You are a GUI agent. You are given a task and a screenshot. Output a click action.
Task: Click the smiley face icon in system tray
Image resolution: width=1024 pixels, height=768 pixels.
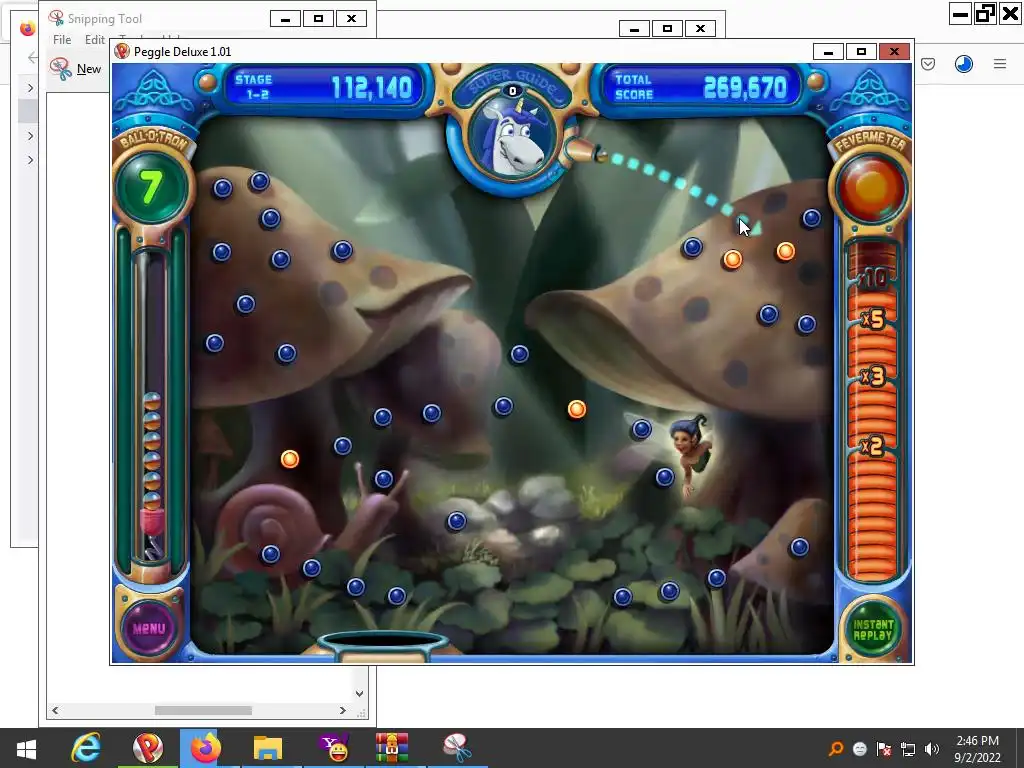pyautogui.click(x=860, y=749)
